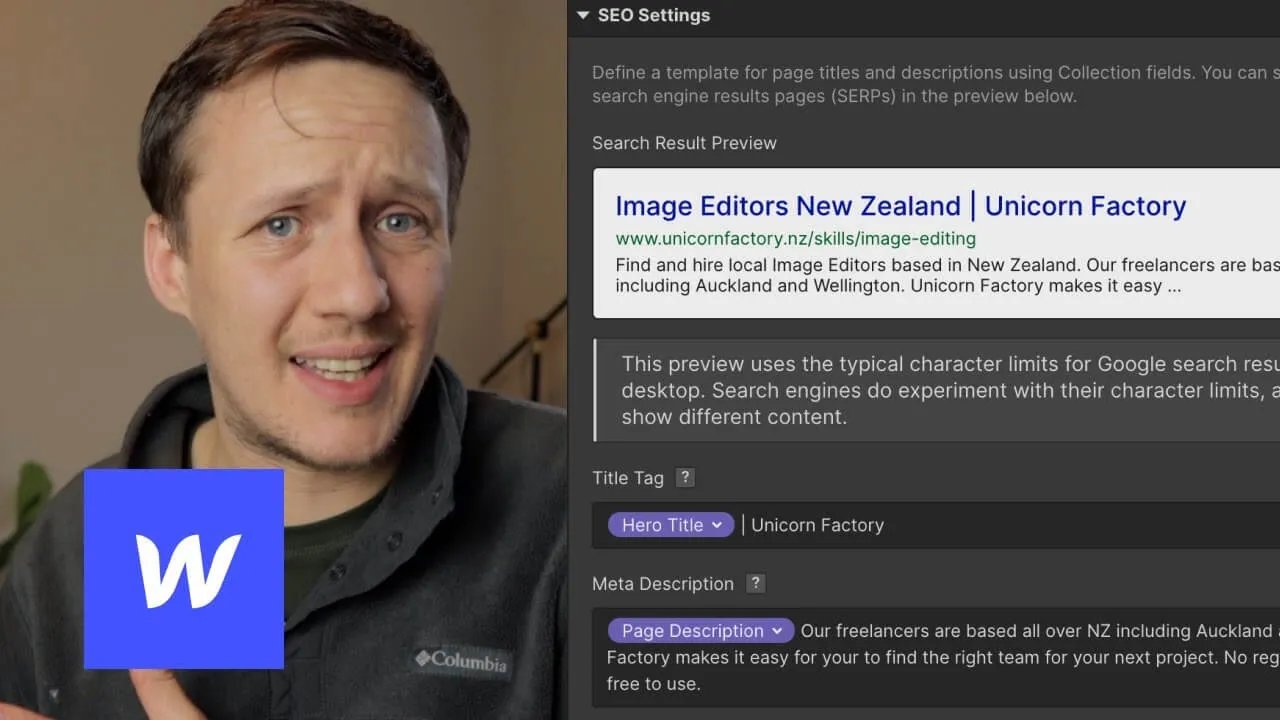Click the green unicornfactory.nz preview URL
This screenshot has width=1280, height=720.
pos(795,238)
